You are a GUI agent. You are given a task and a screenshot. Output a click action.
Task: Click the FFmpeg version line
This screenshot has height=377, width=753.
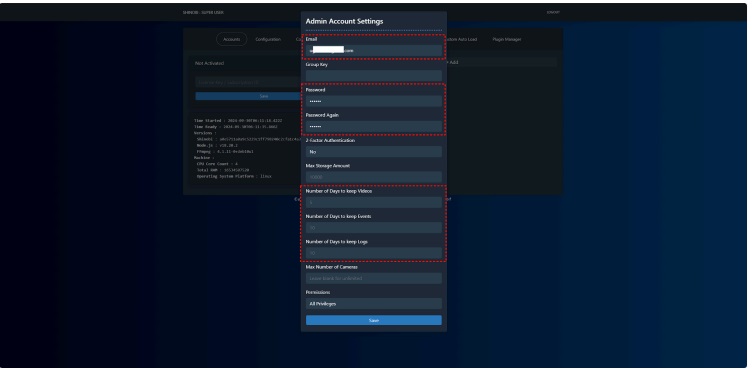pyautogui.click(x=225, y=151)
